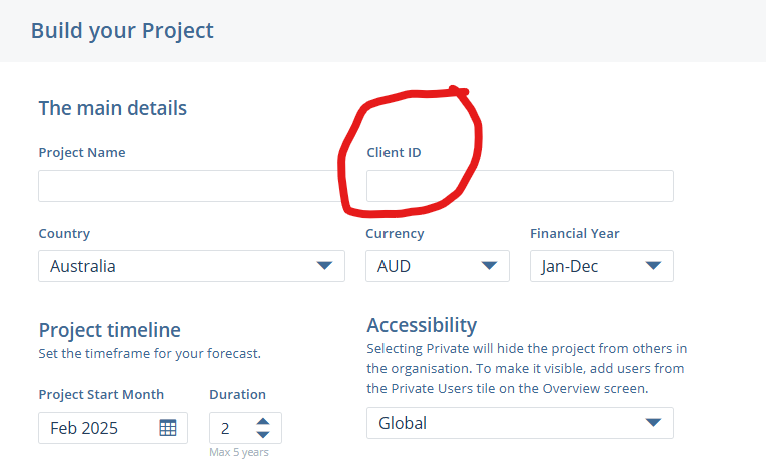Click The main details section heading
This screenshot has height=474, width=766.
[x=112, y=108]
